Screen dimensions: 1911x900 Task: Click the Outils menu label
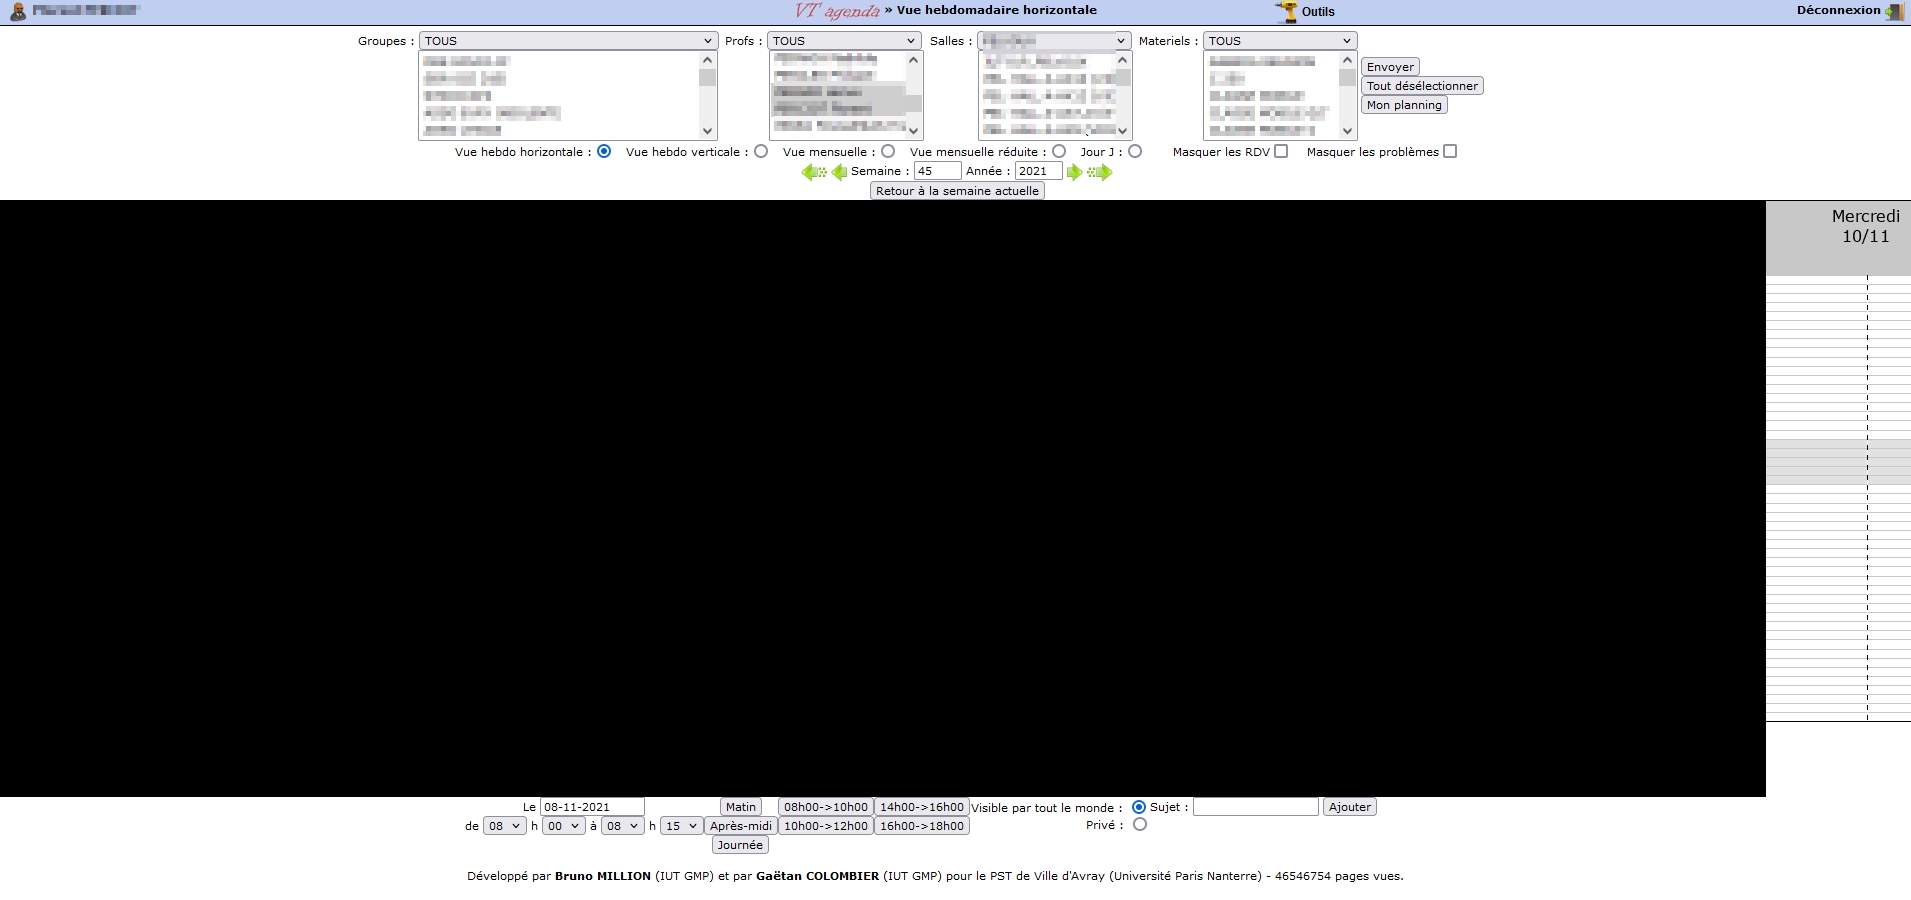1318,12
